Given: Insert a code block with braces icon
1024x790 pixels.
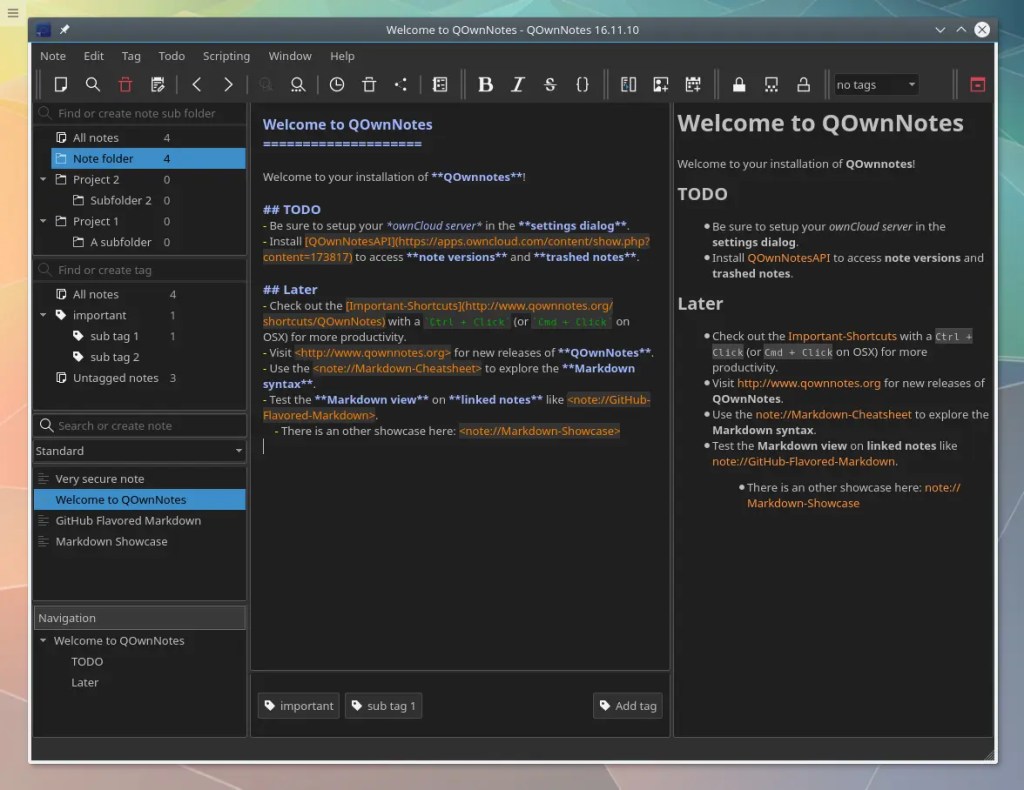Looking at the screenshot, I should (x=582, y=85).
